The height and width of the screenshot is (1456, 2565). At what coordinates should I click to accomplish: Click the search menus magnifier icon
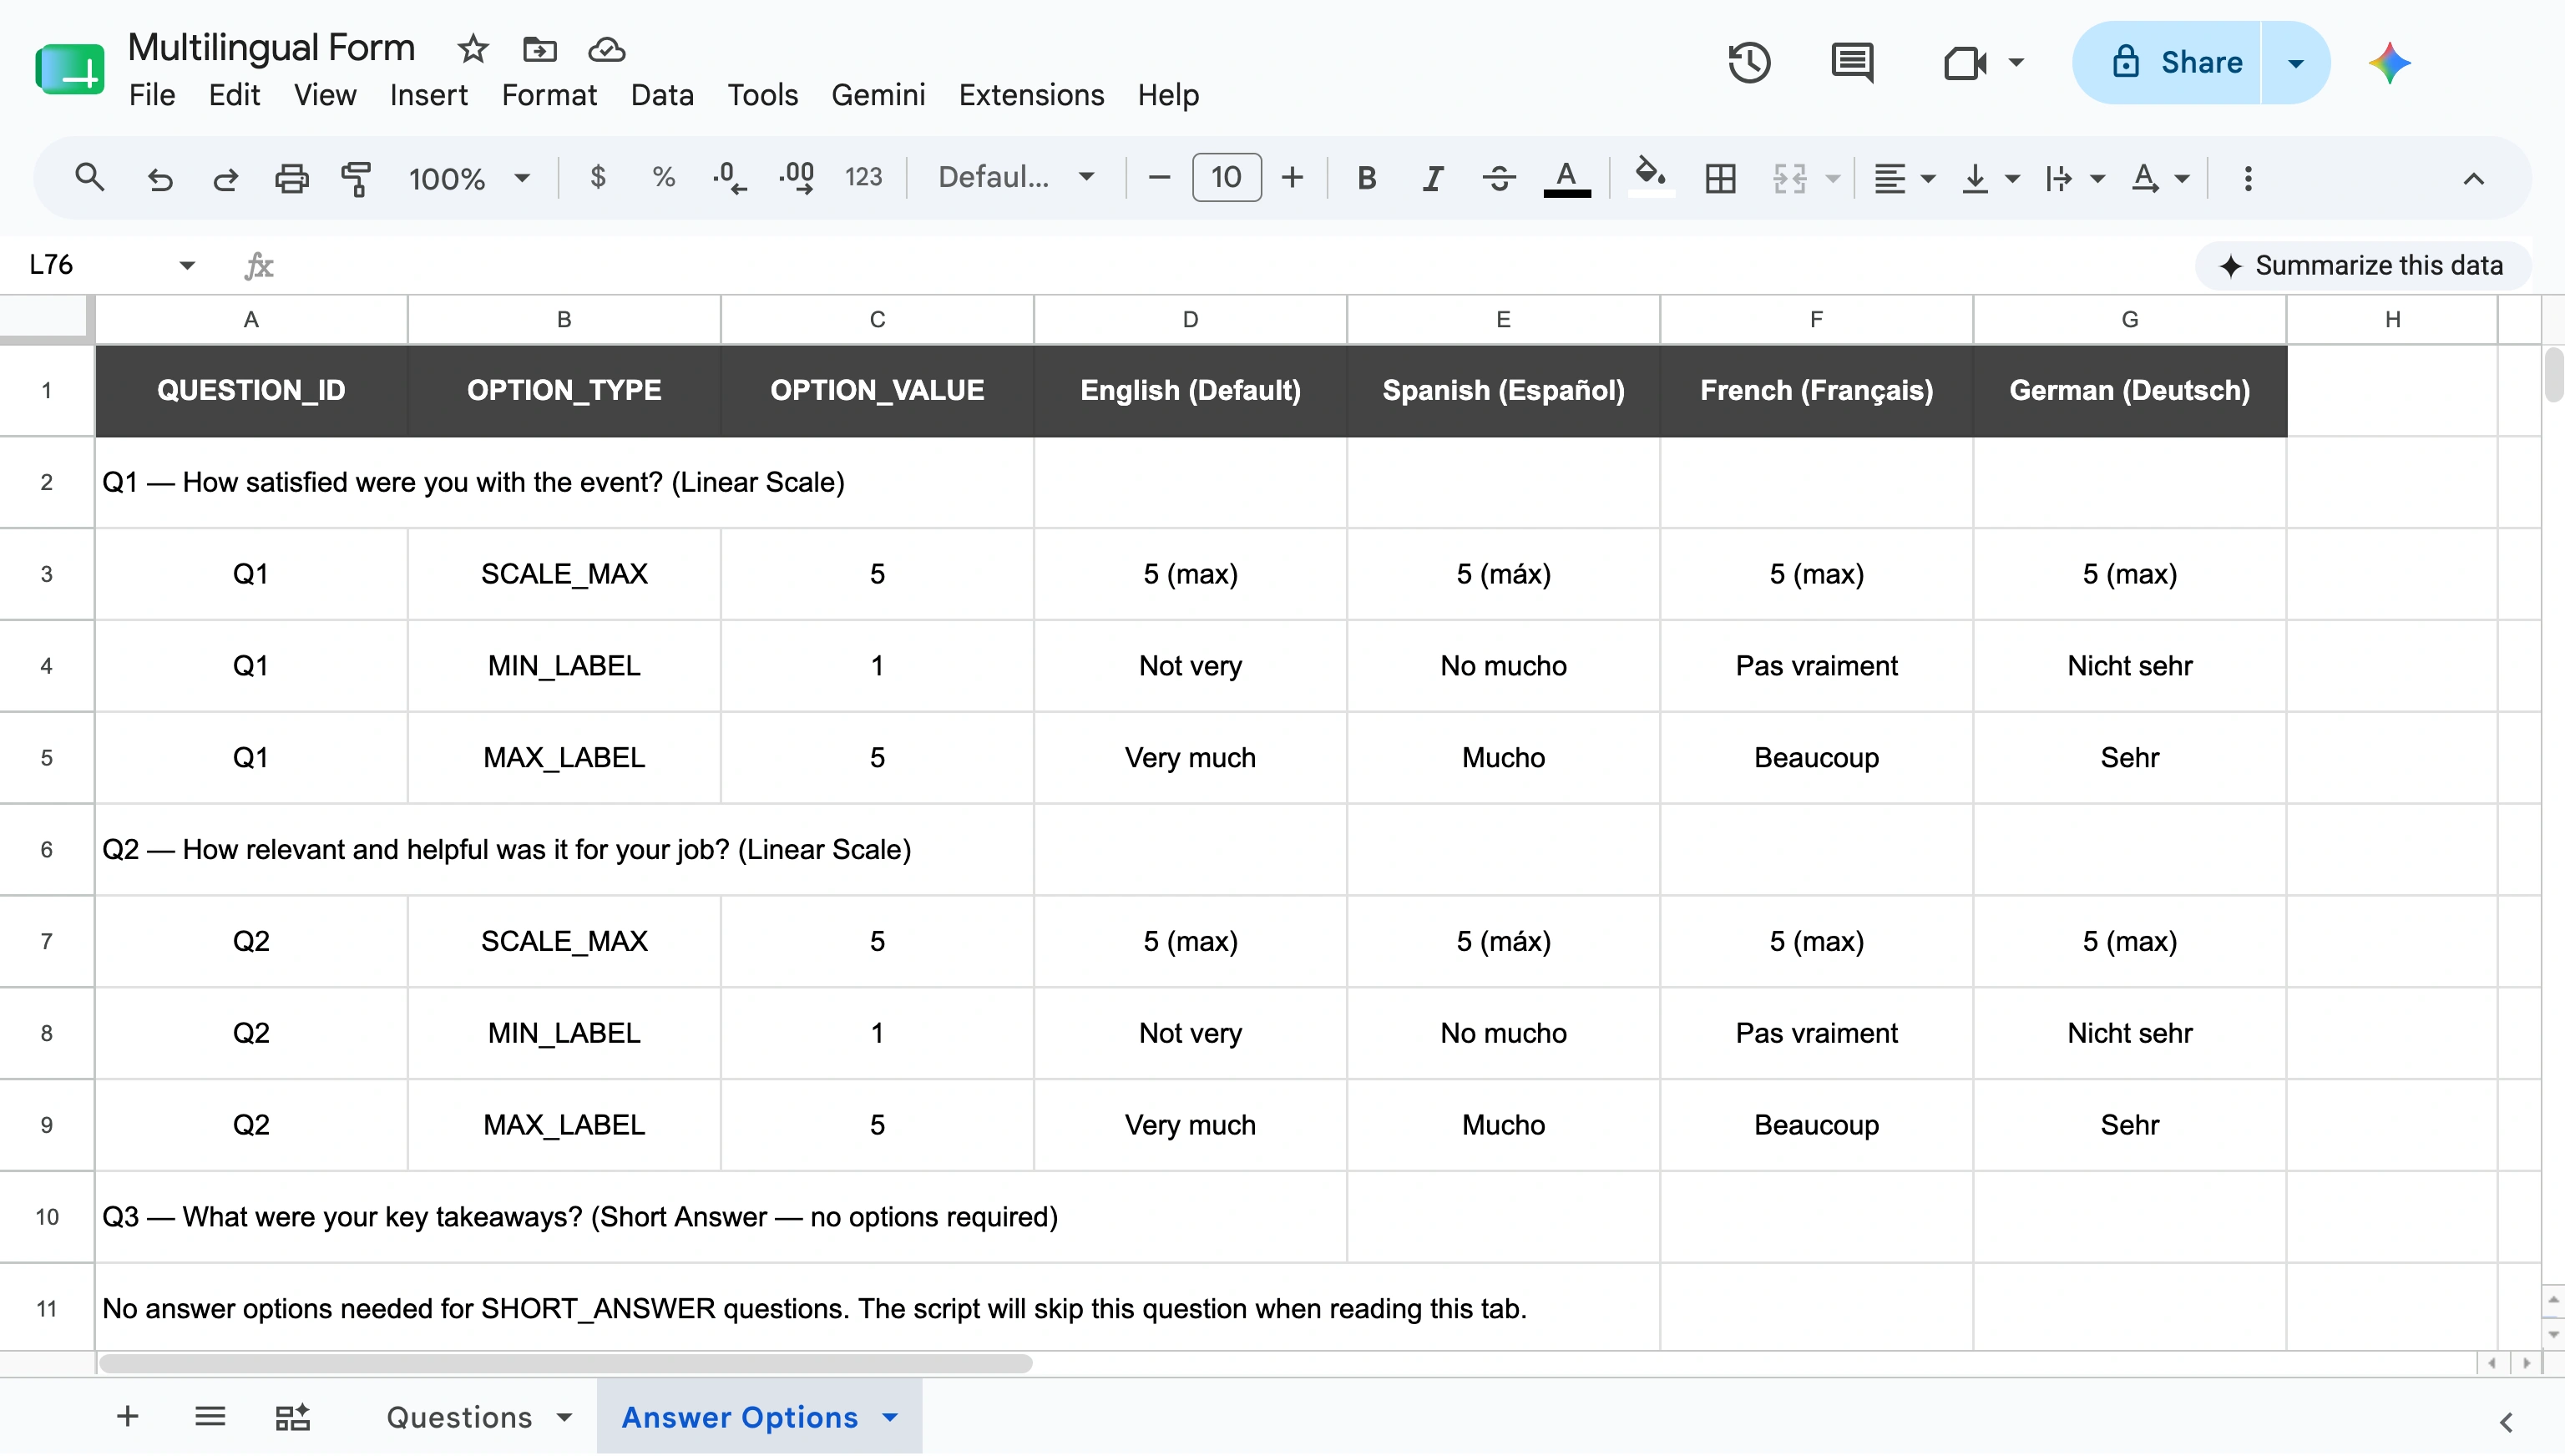coord(90,178)
